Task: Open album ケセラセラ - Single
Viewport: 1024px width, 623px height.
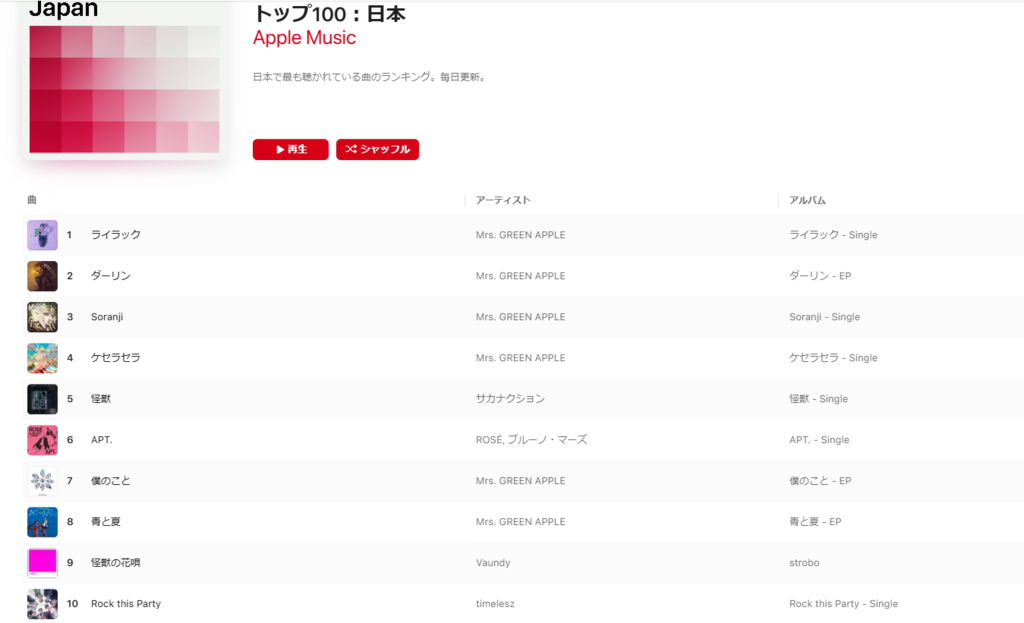Action: [x=833, y=358]
